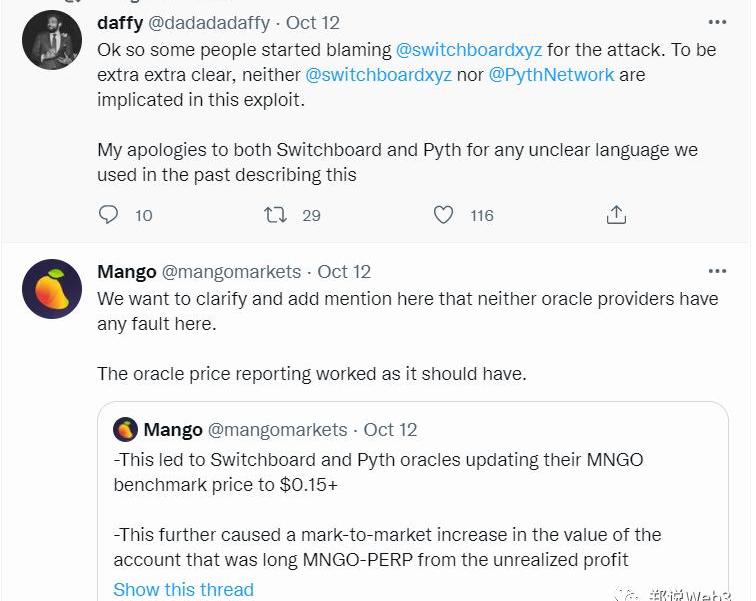Click the Mango profile avatar

(52, 289)
